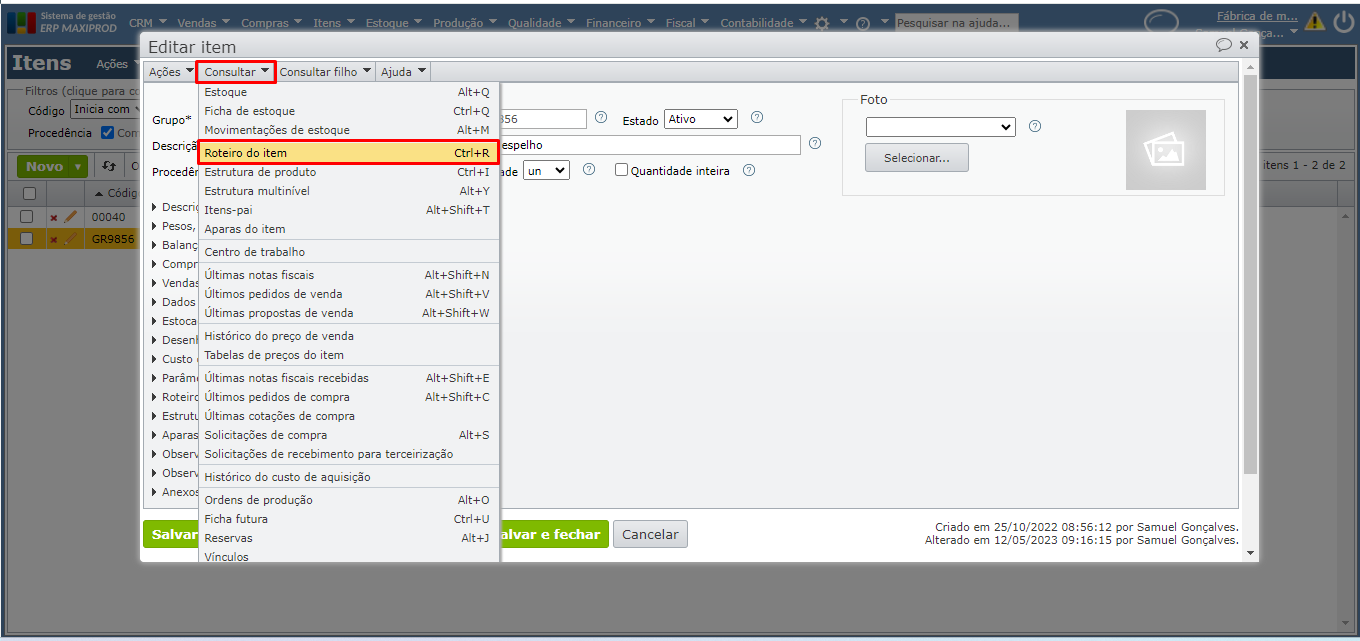Viewport: 1360px width, 641px height.
Task: Click the Selecionar... photo button
Action: click(917, 157)
